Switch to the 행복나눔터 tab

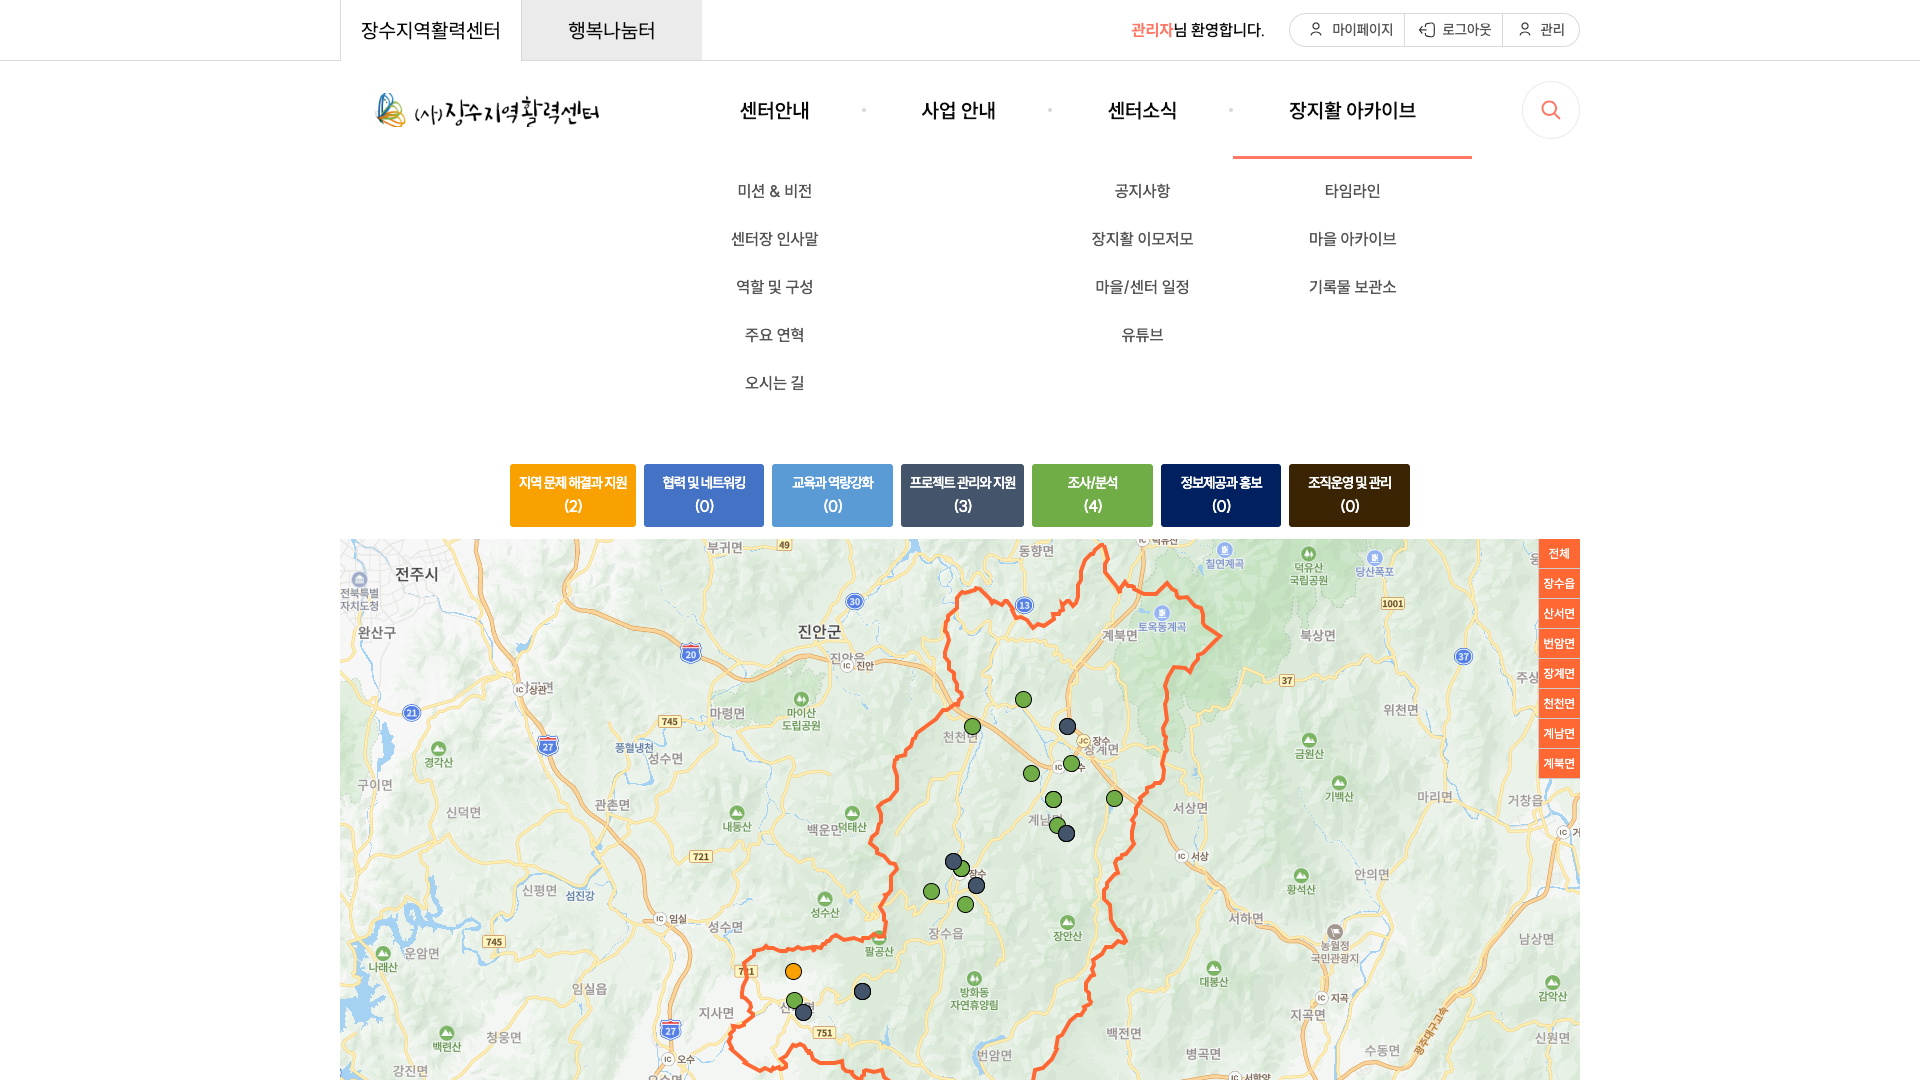611,30
